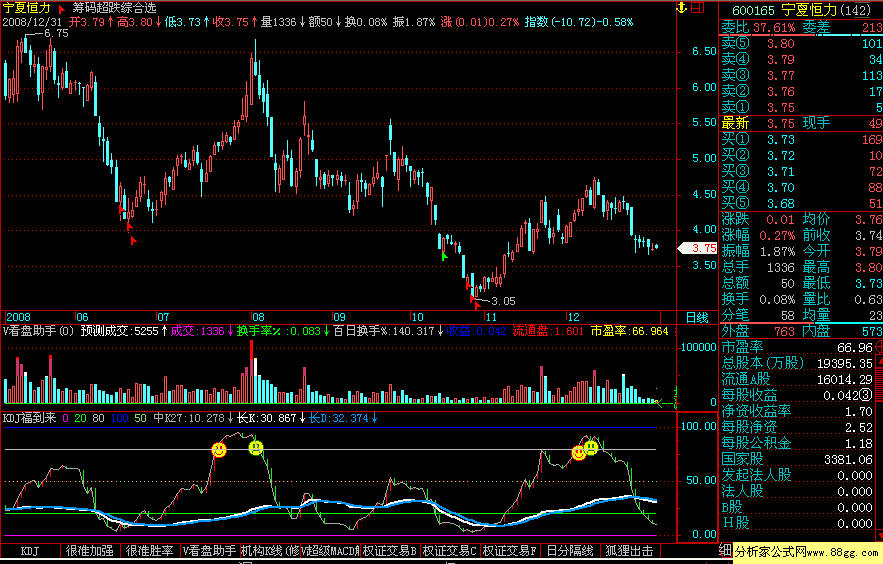Click the orange smiley marker under December in KDJ panel

(x=578, y=453)
